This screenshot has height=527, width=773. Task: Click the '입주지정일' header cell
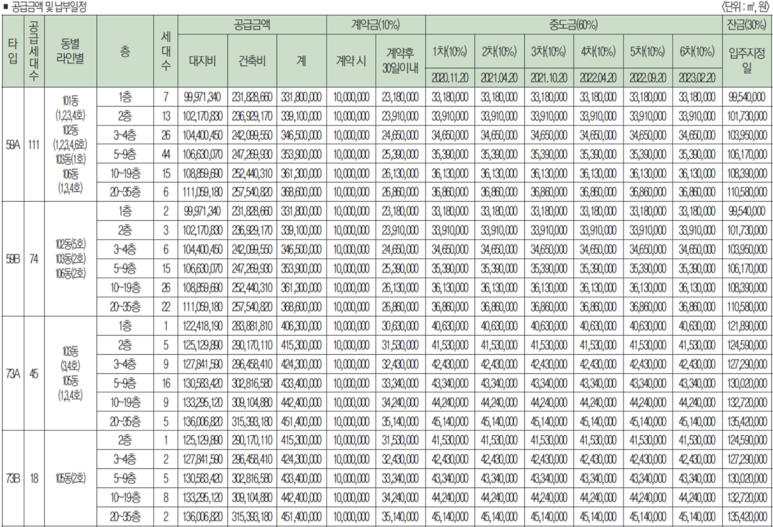747,61
